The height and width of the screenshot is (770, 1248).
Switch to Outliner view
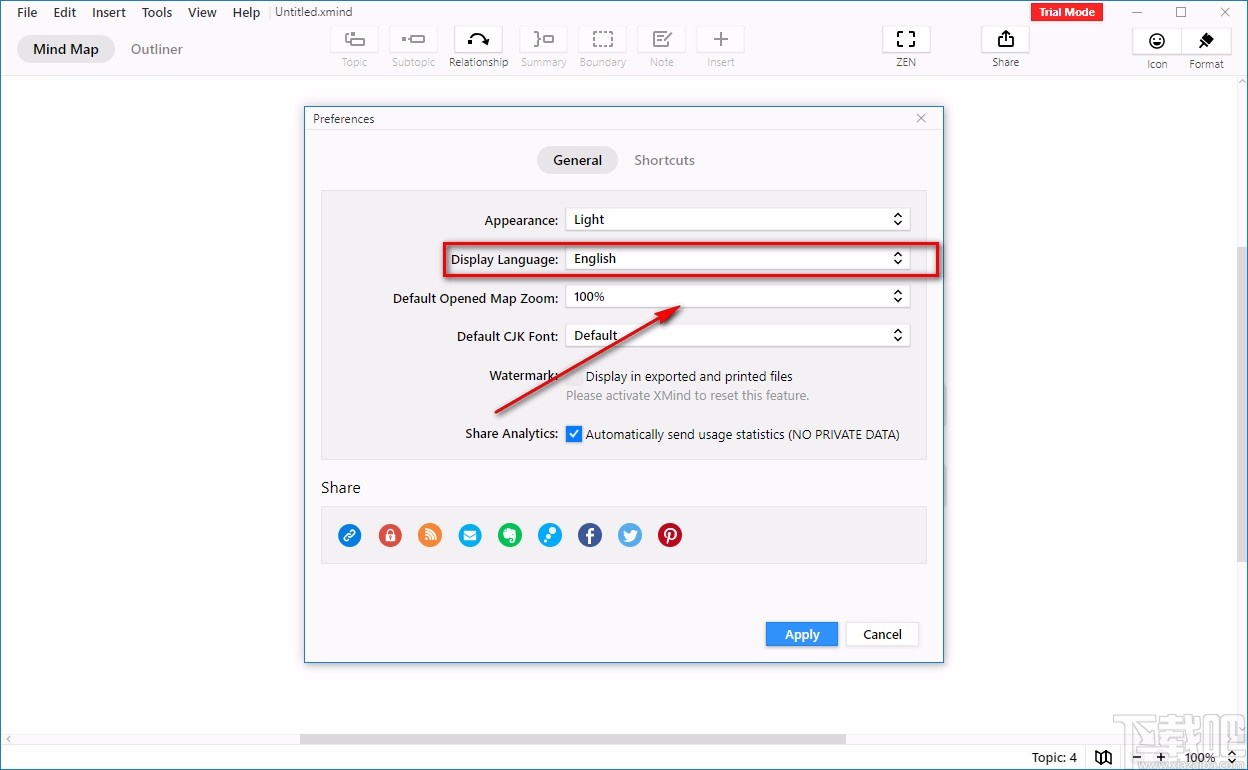(157, 49)
